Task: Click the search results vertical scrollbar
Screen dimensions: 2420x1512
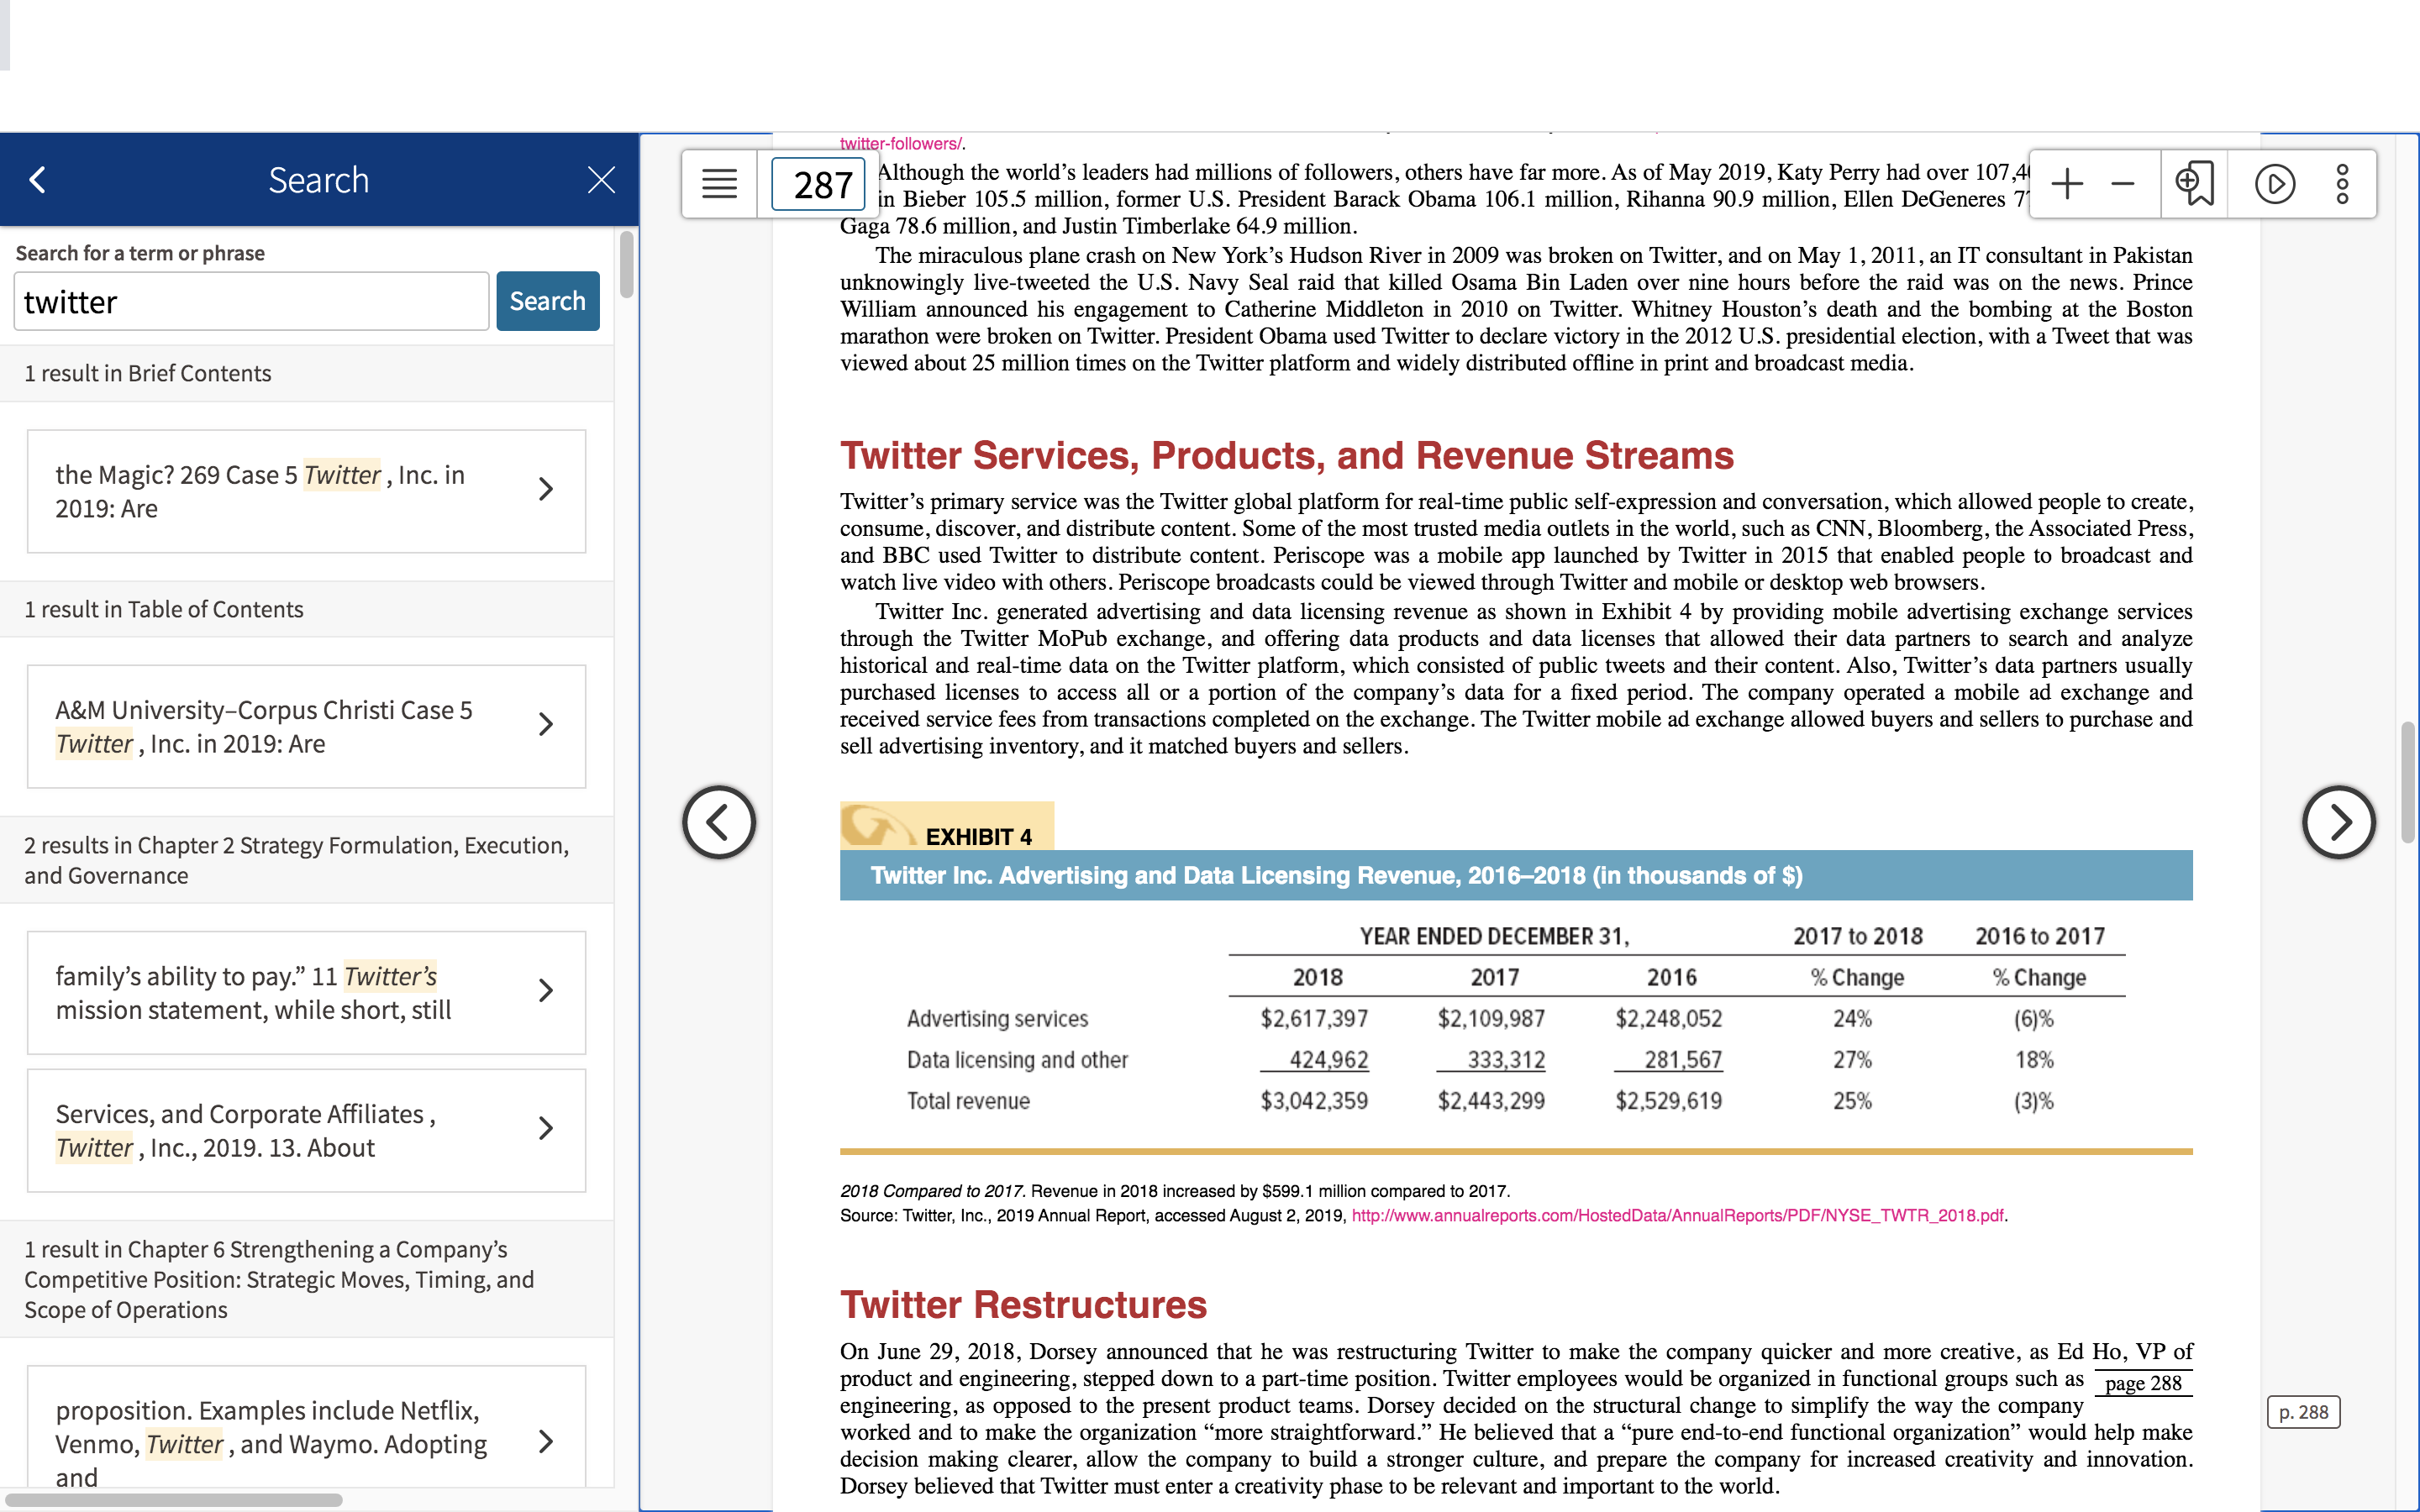Action: click(626, 264)
